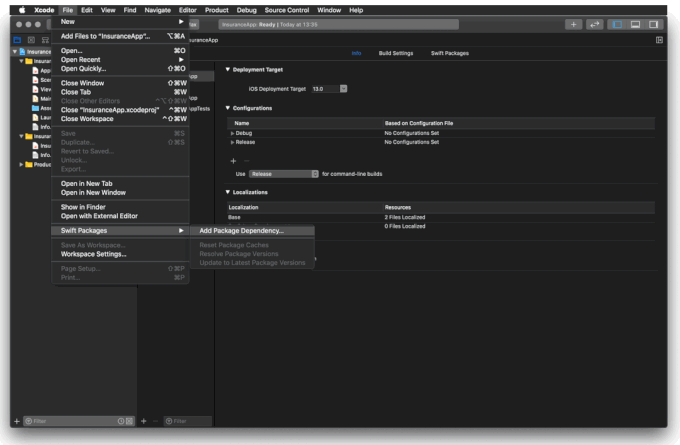Select Workspace Settings in File menu

coord(94,254)
